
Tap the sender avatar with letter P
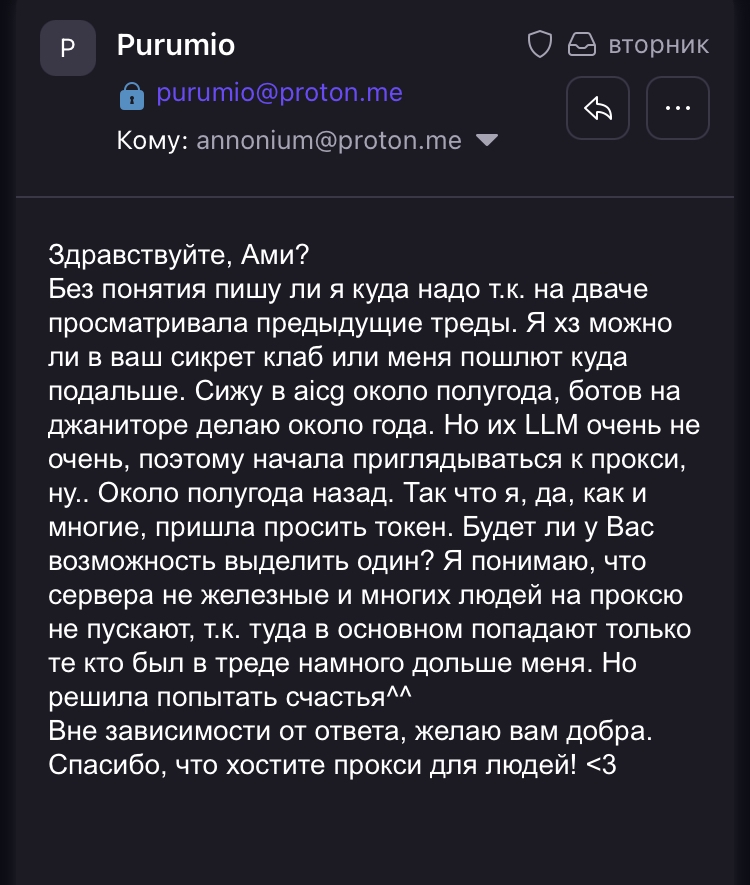(x=68, y=47)
